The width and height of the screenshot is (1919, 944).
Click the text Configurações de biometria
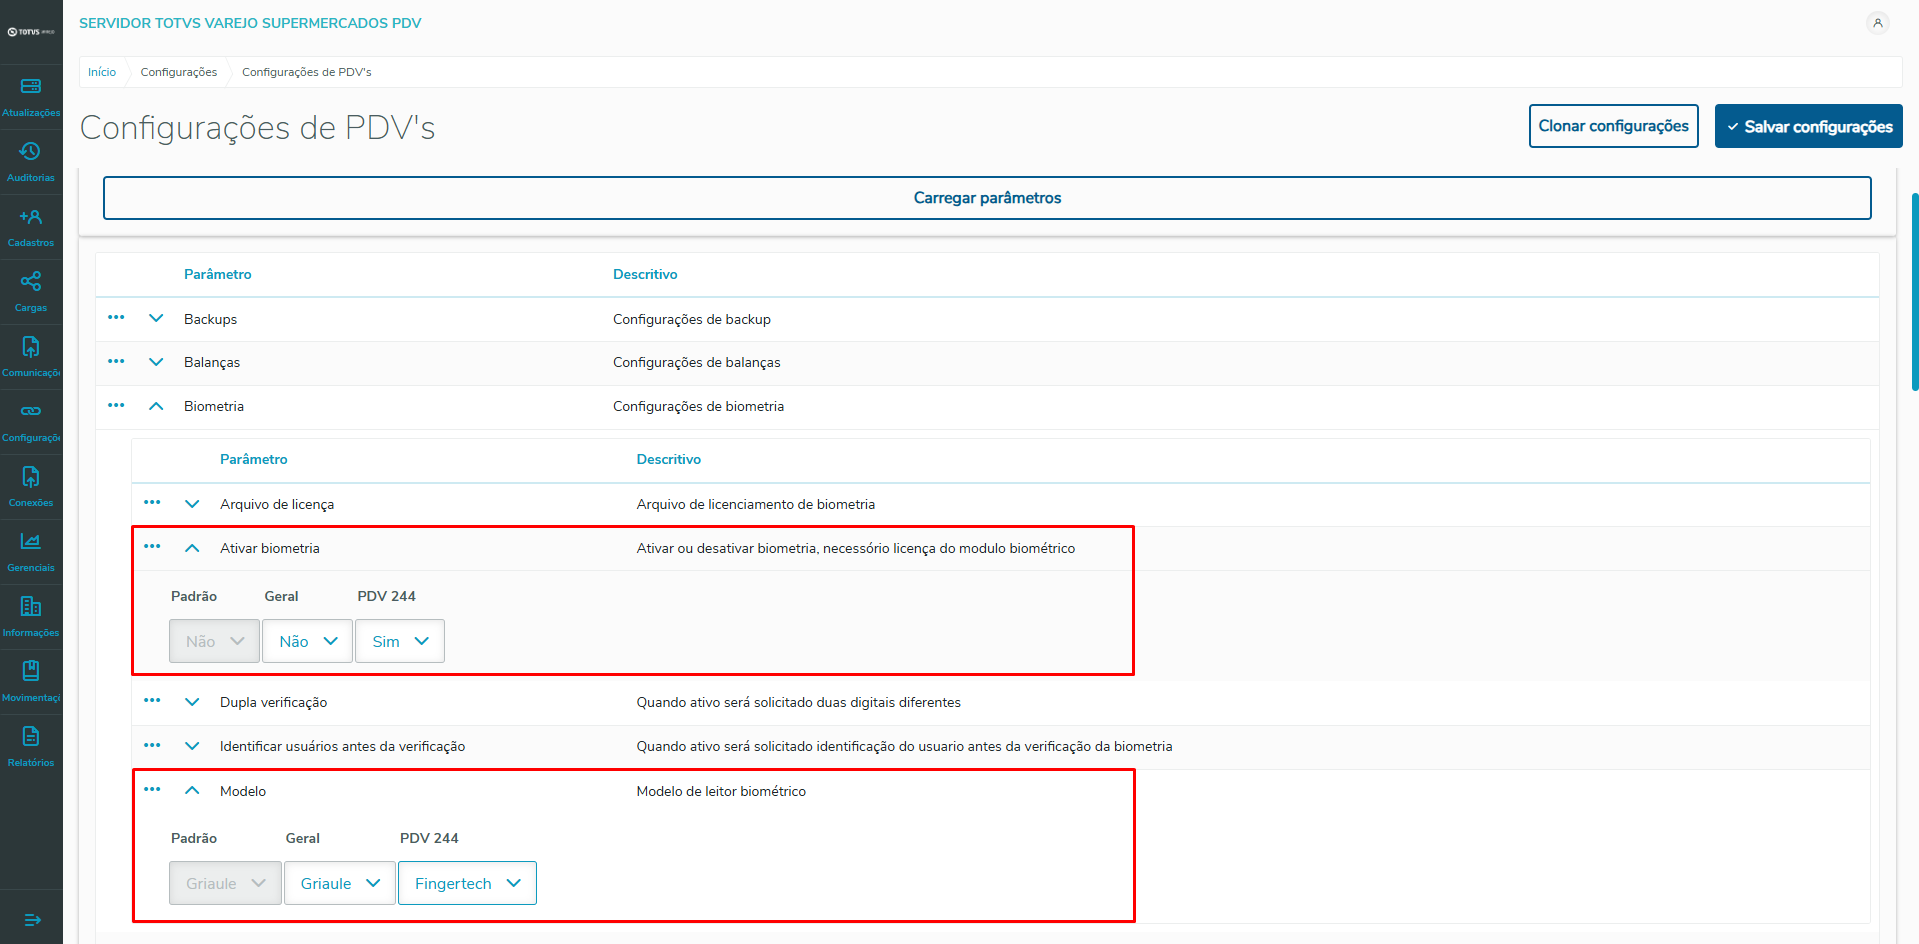point(699,406)
